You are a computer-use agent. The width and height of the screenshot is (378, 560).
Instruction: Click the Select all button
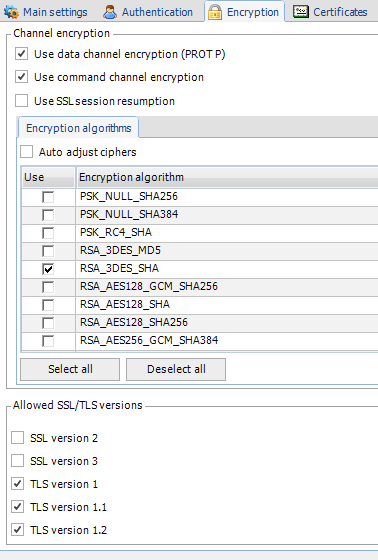70,369
